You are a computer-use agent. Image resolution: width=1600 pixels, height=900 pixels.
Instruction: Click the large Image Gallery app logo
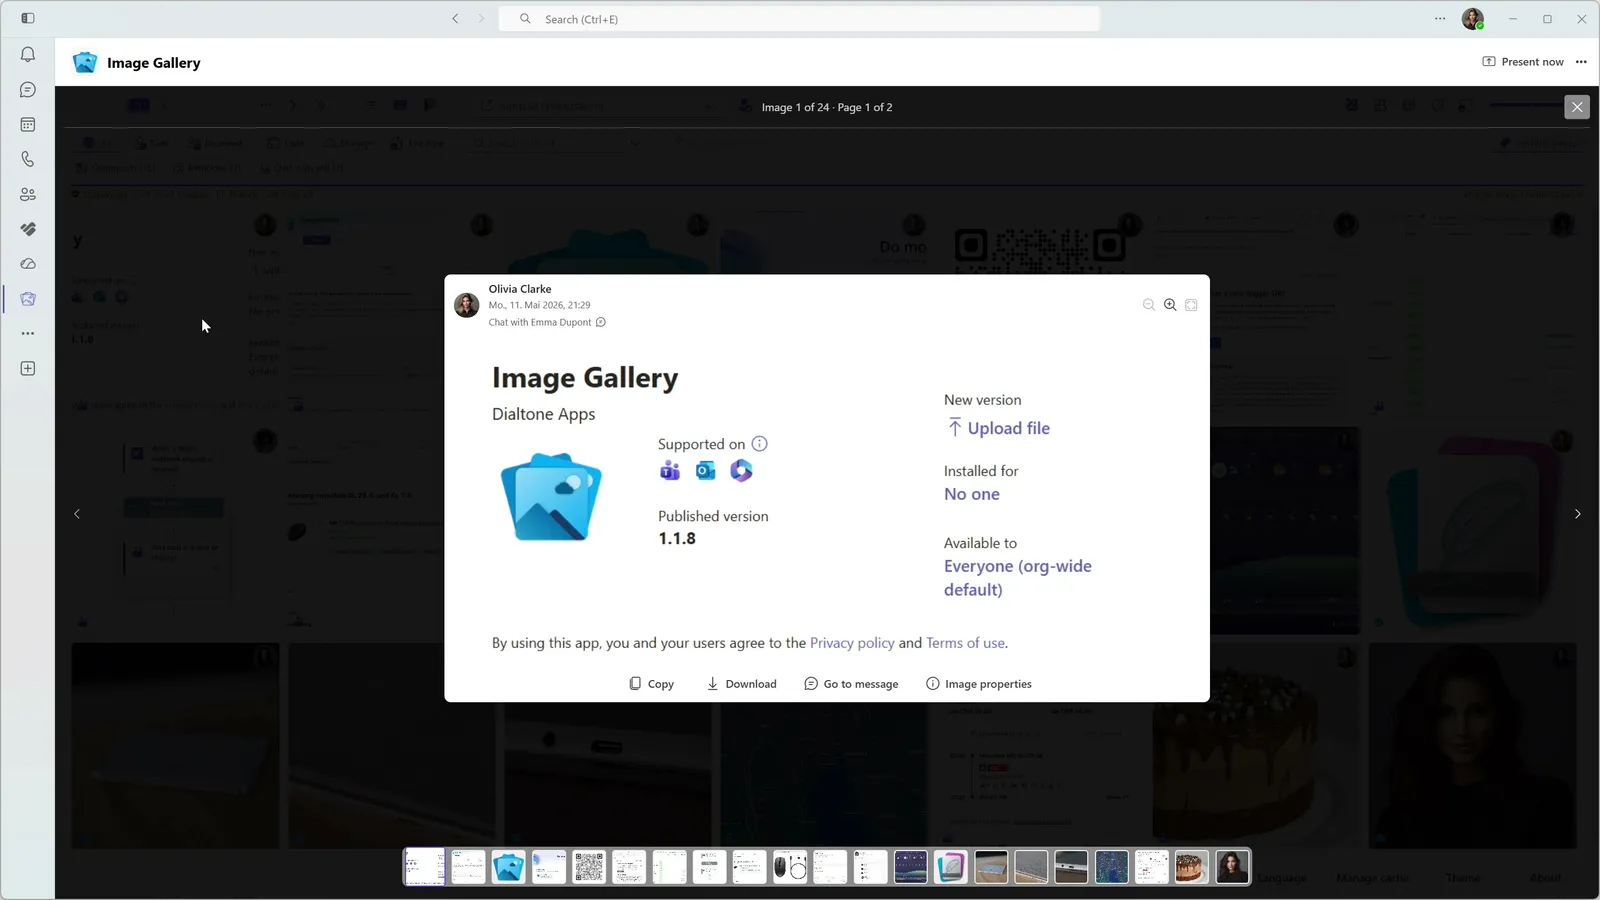pos(552,497)
